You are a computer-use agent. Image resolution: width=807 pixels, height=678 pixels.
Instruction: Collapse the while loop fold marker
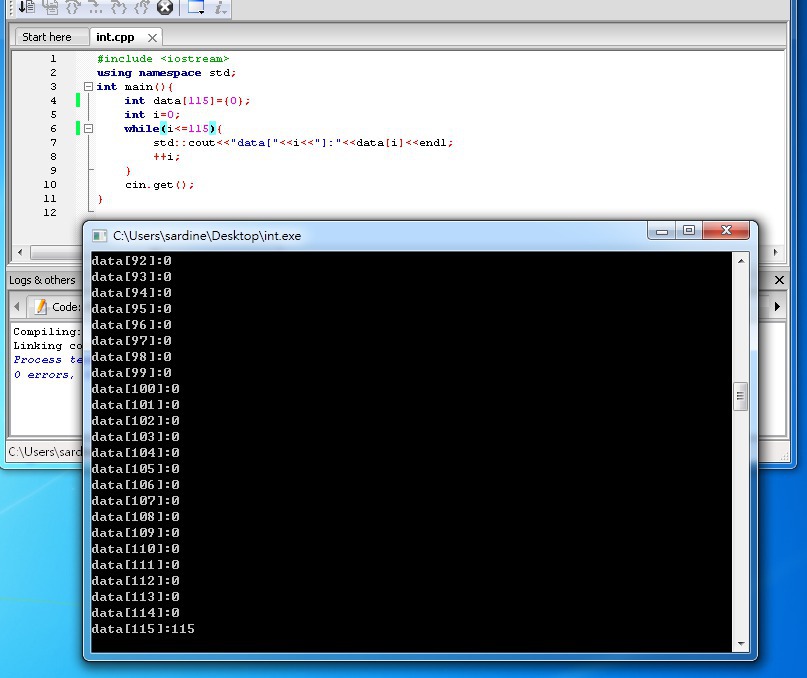(x=88, y=129)
